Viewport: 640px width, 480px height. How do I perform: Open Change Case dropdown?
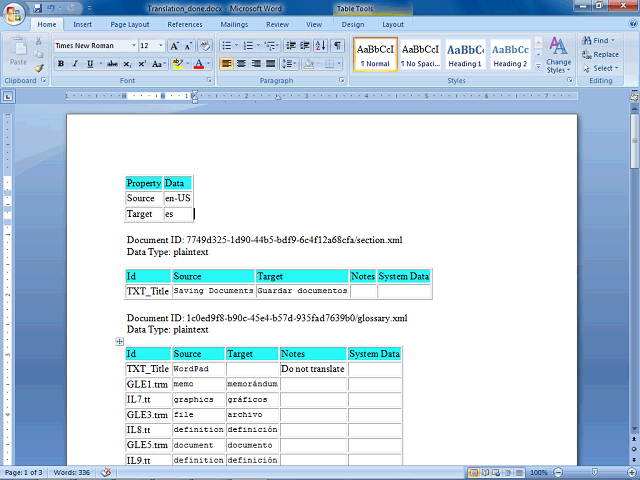tap(159, 64)
